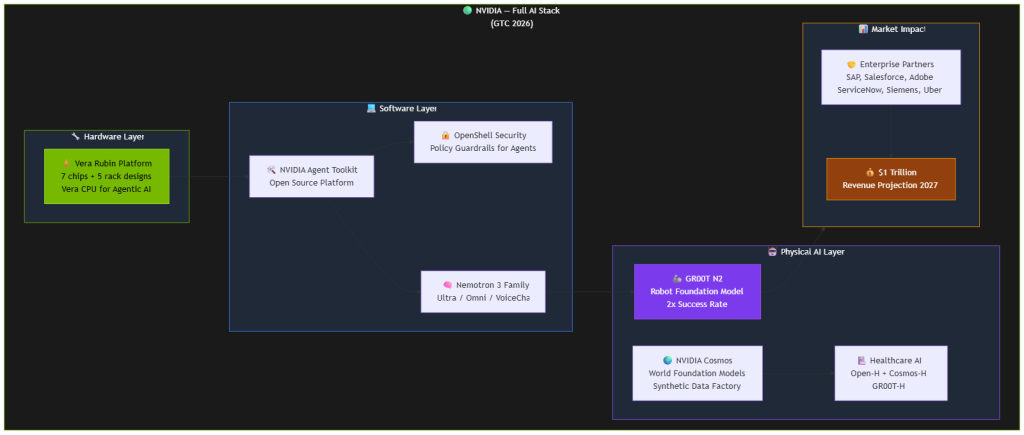Click the text 'Robot Foundation Model'
1024x435 pixels.
tap(697, 291)
